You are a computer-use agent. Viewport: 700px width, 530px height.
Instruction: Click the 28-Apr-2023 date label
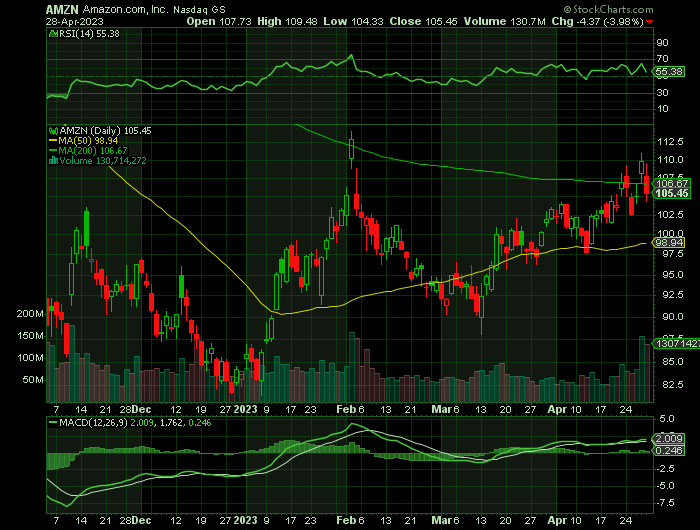(x=75, y=21)
